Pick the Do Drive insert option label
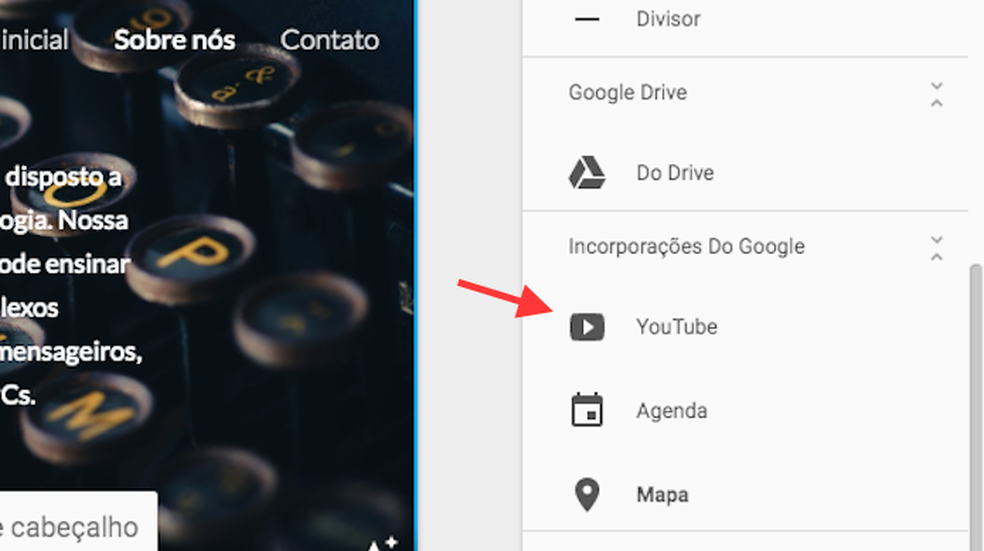This screenshot has width=984, height=551. pyautogui.click(x=675, y=173)
